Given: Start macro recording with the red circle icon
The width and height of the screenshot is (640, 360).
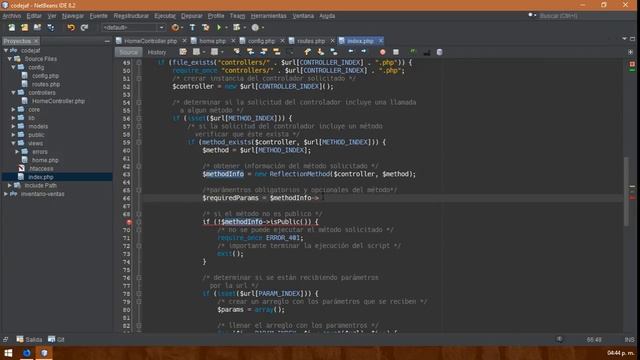Looking at the screenshot, I should pos(382,52).
